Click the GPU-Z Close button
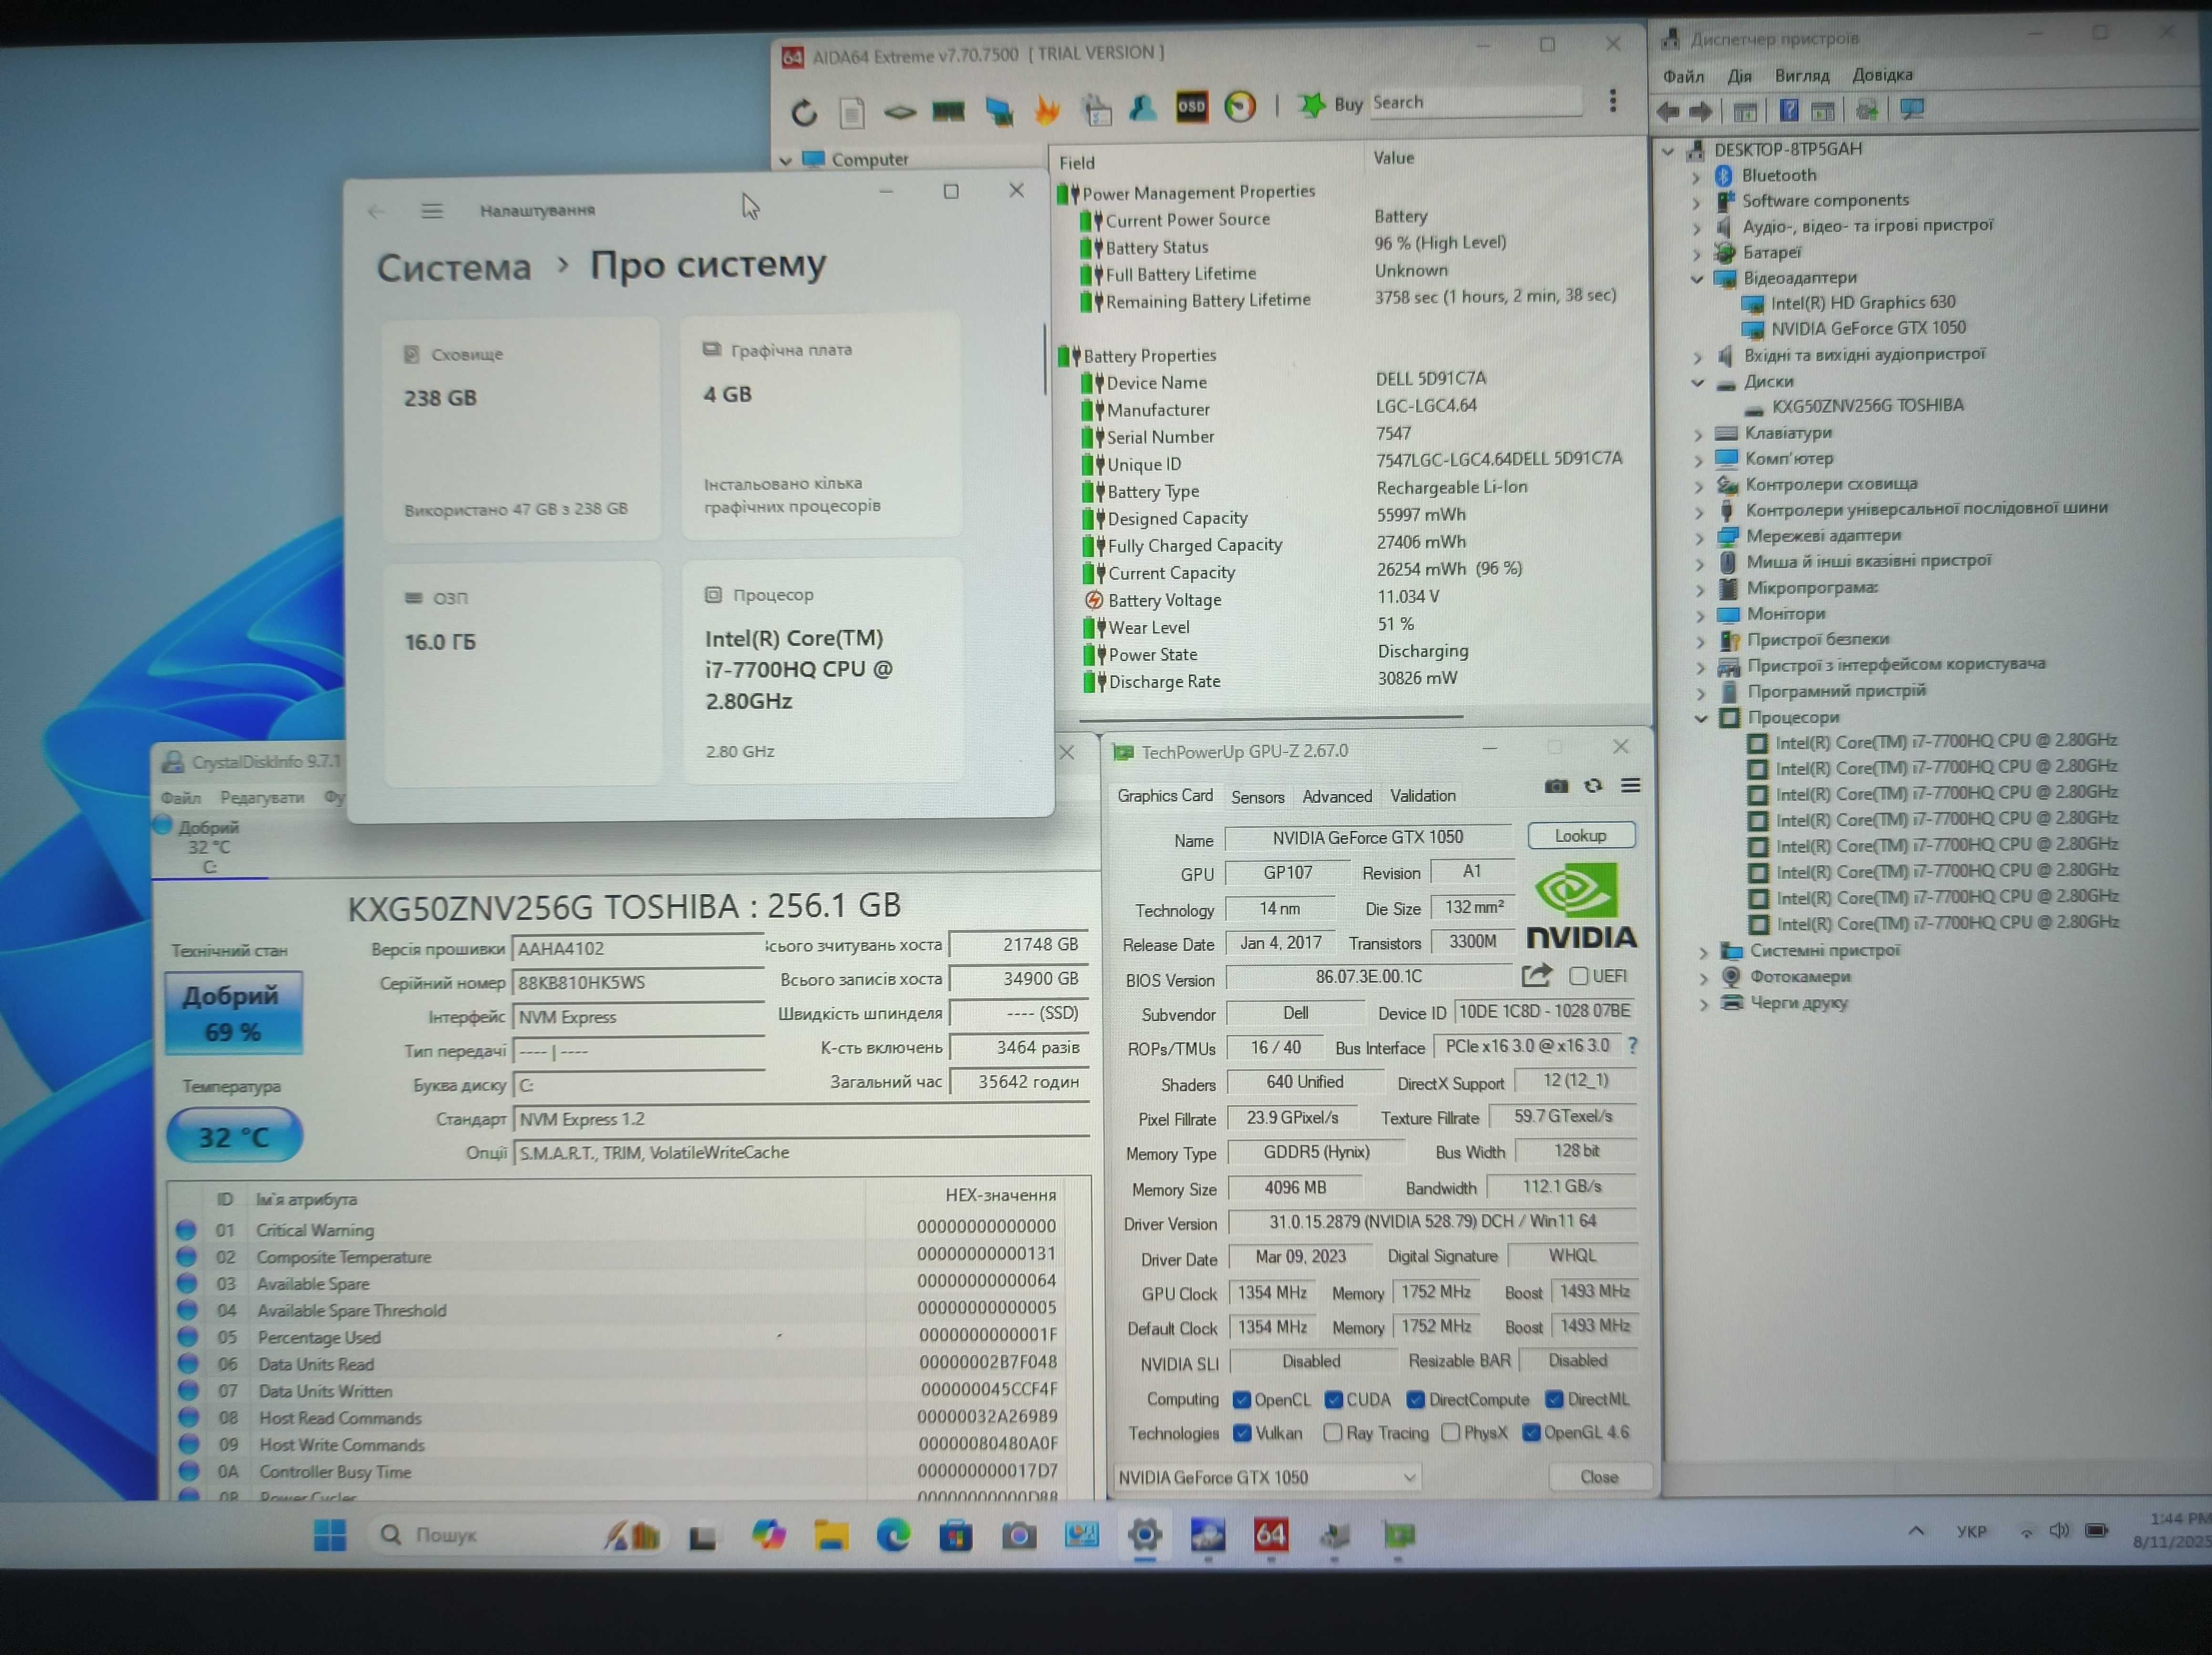Image resolution: width=2212 pixels, height=1655 pixels. click(x=1598, y=1478)
